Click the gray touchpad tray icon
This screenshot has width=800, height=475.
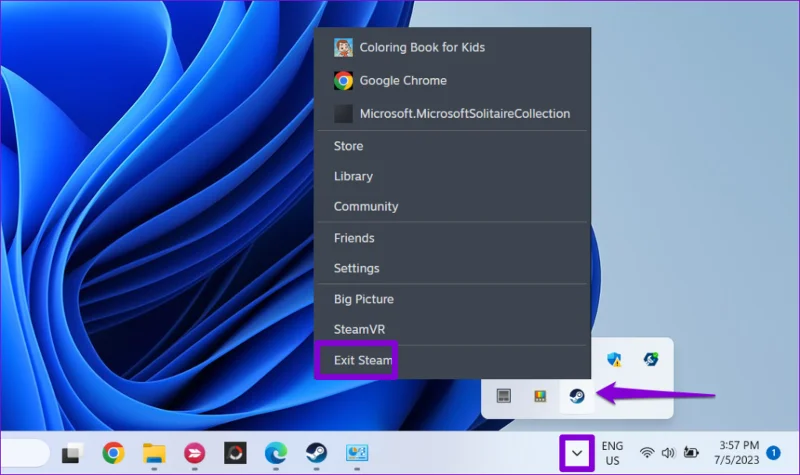(x=504, y=396)
